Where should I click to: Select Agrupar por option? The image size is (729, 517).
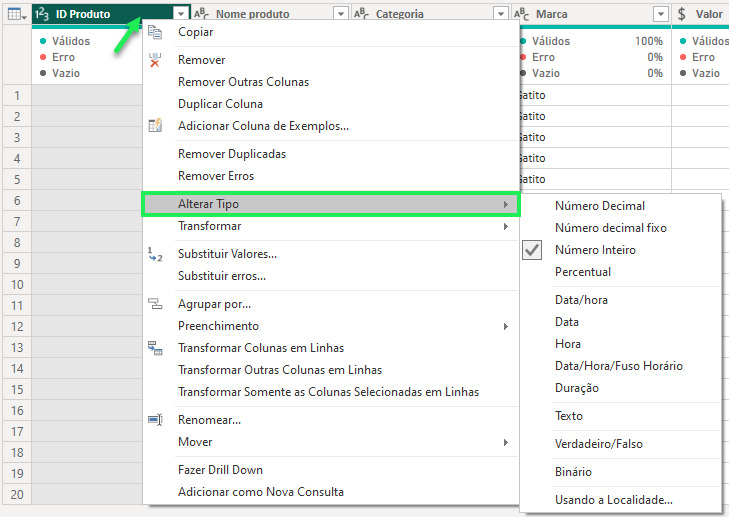coord(214,304)
